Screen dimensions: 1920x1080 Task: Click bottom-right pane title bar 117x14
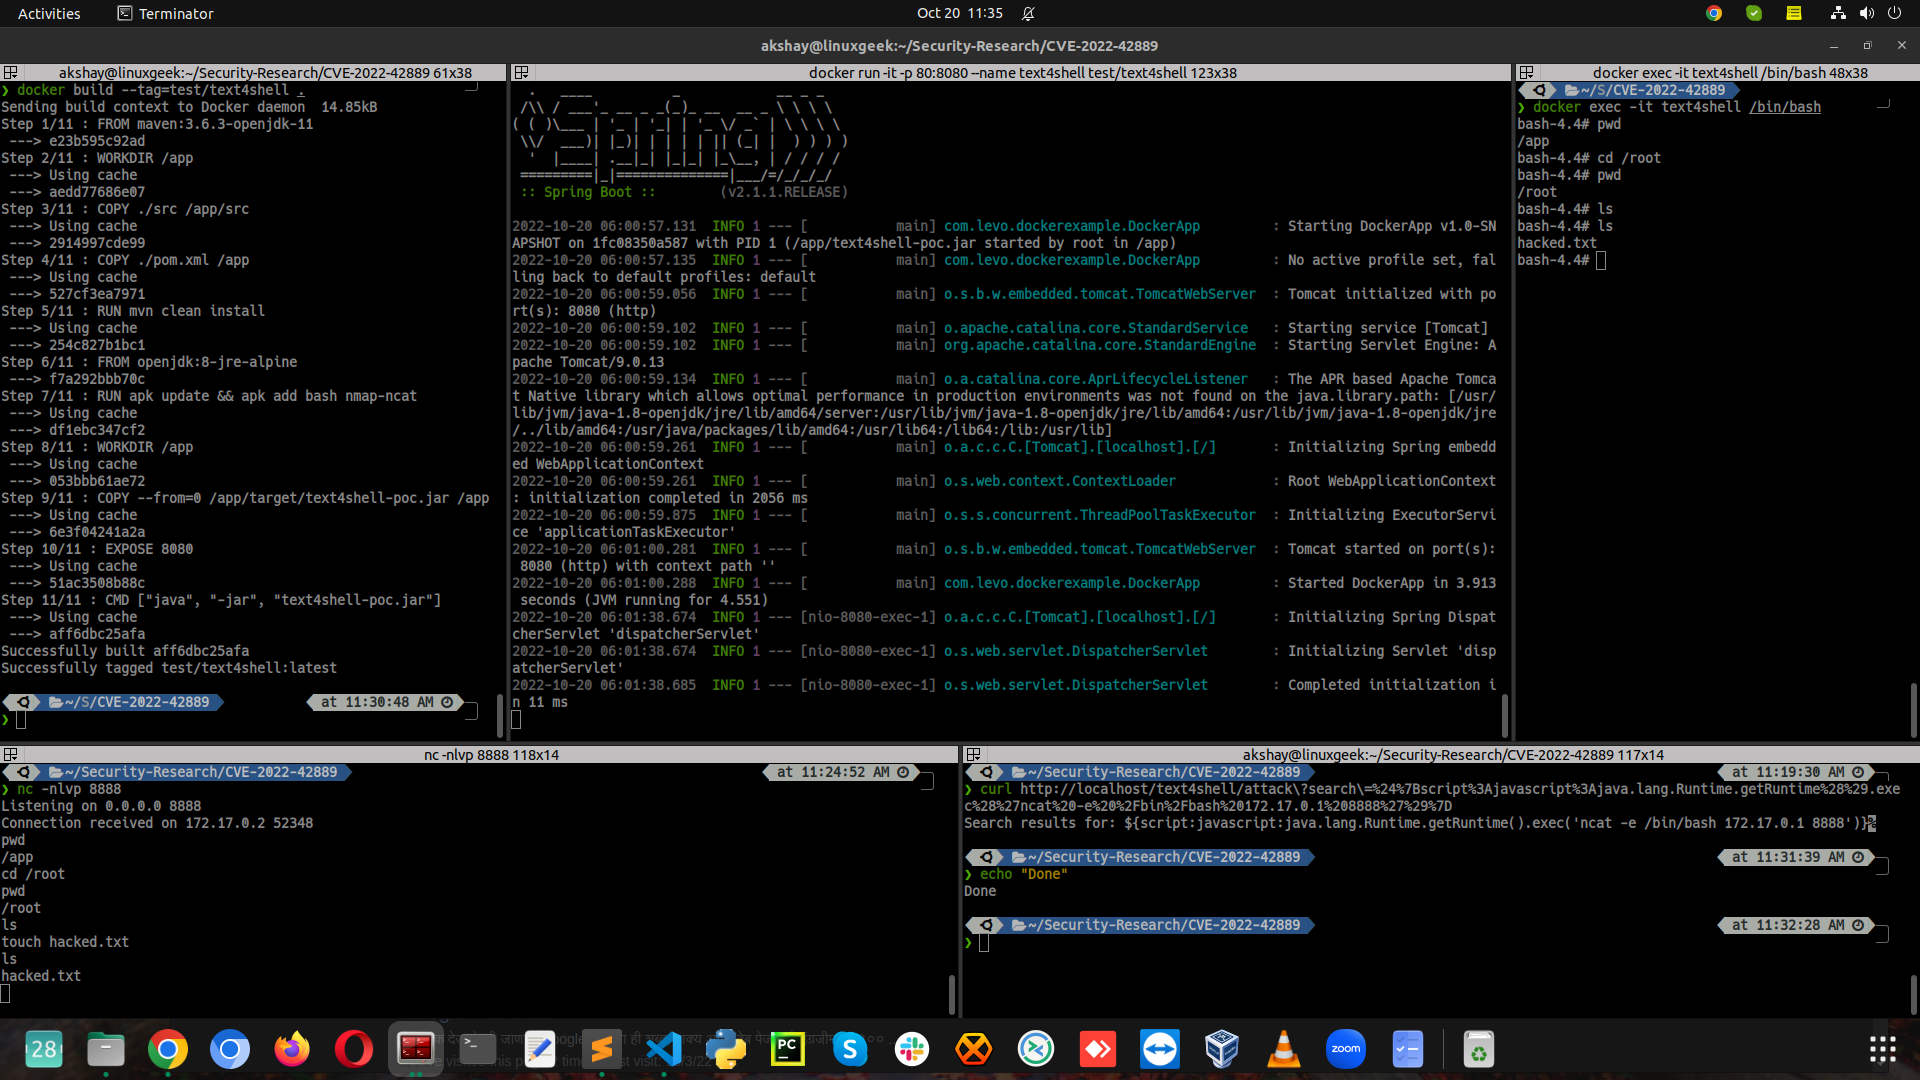point(1453,755)
